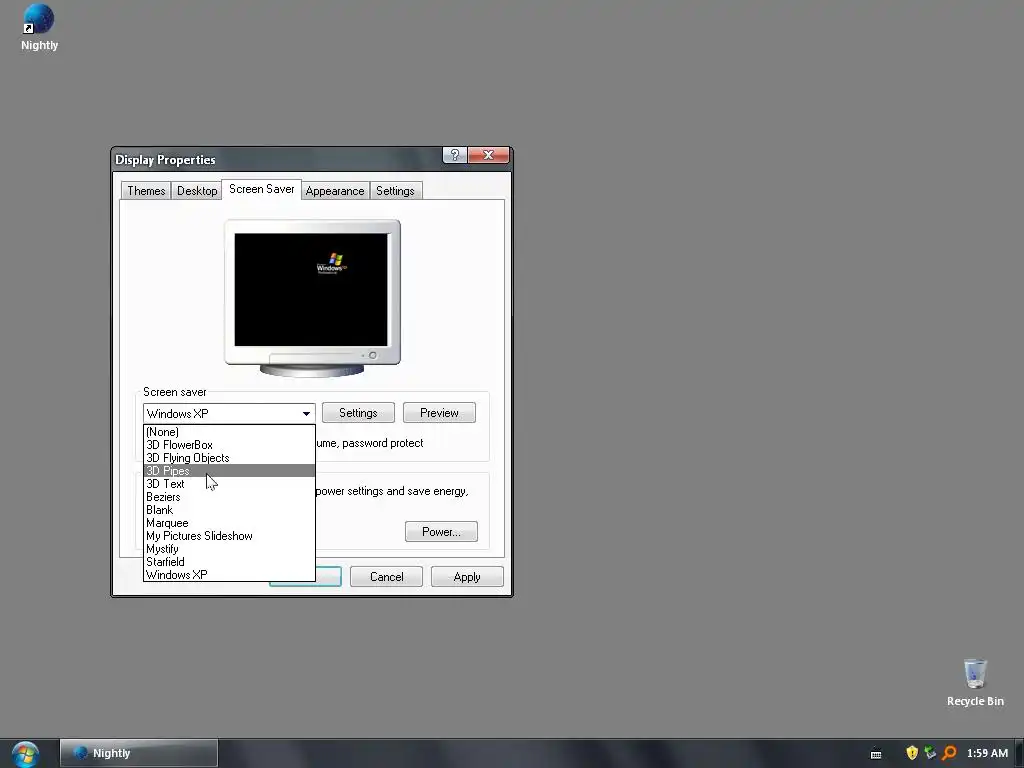Choose Windows XP list entry at bottom
The height and width of the screenshot is (768, 1024).
point(229,575)
